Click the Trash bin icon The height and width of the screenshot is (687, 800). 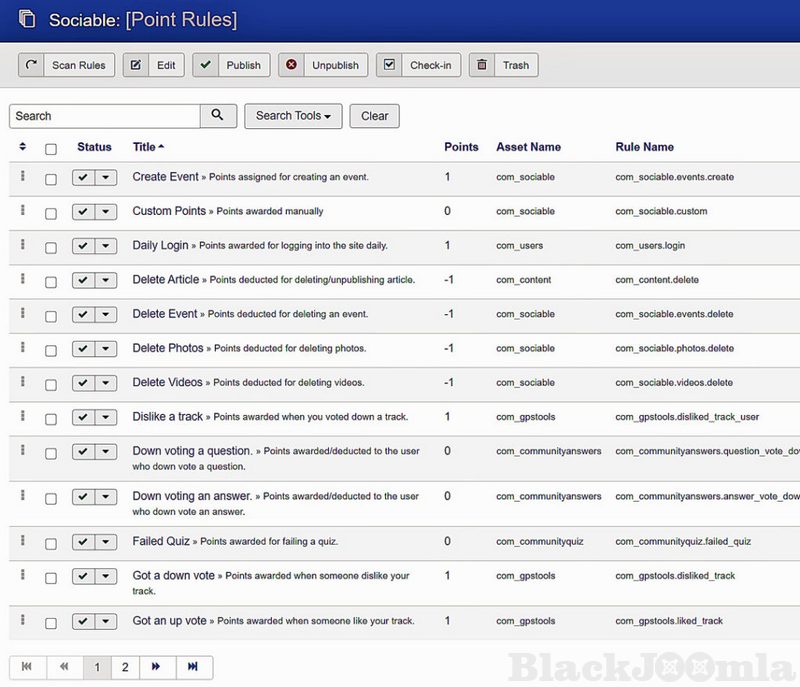[x=482, y=65]
